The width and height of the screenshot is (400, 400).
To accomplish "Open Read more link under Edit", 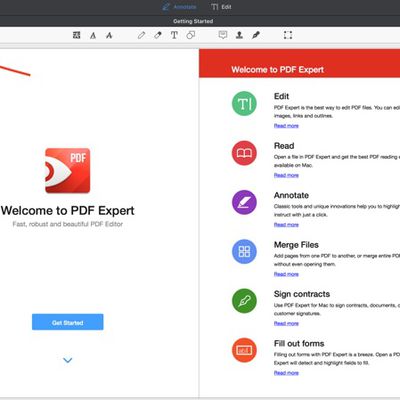I will point(286,126).
